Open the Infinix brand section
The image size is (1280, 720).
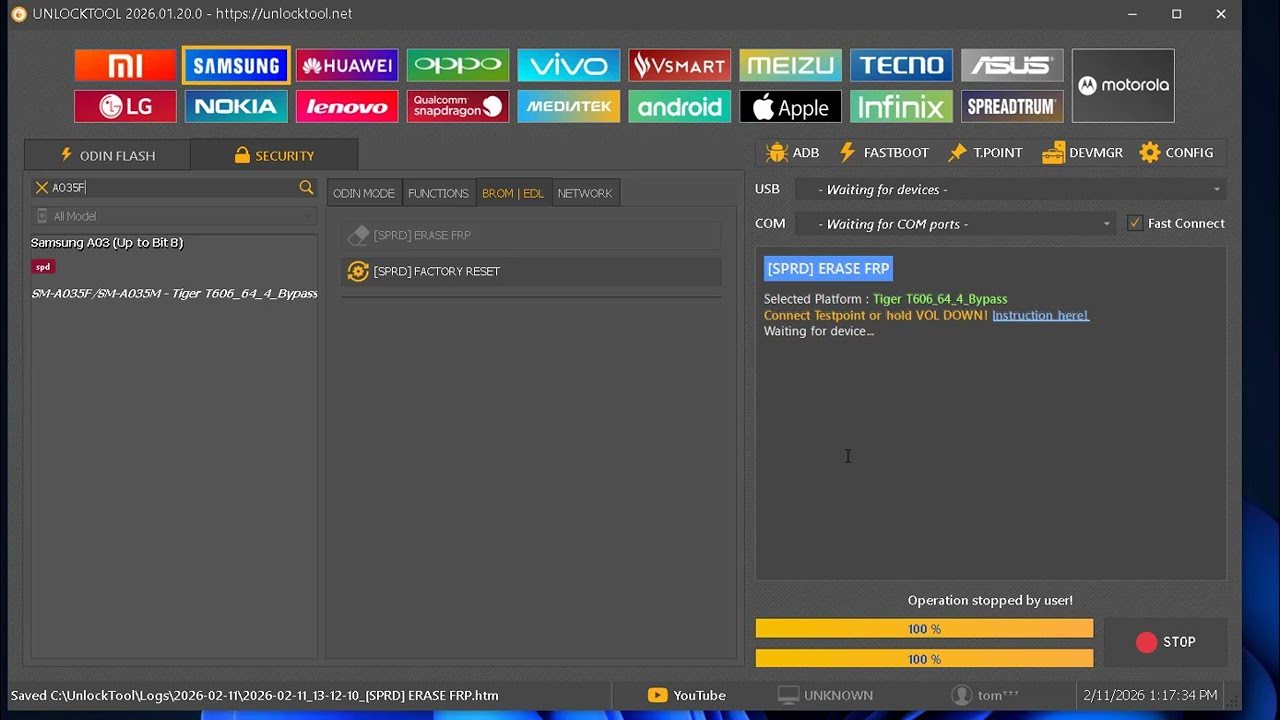[902, 106]
